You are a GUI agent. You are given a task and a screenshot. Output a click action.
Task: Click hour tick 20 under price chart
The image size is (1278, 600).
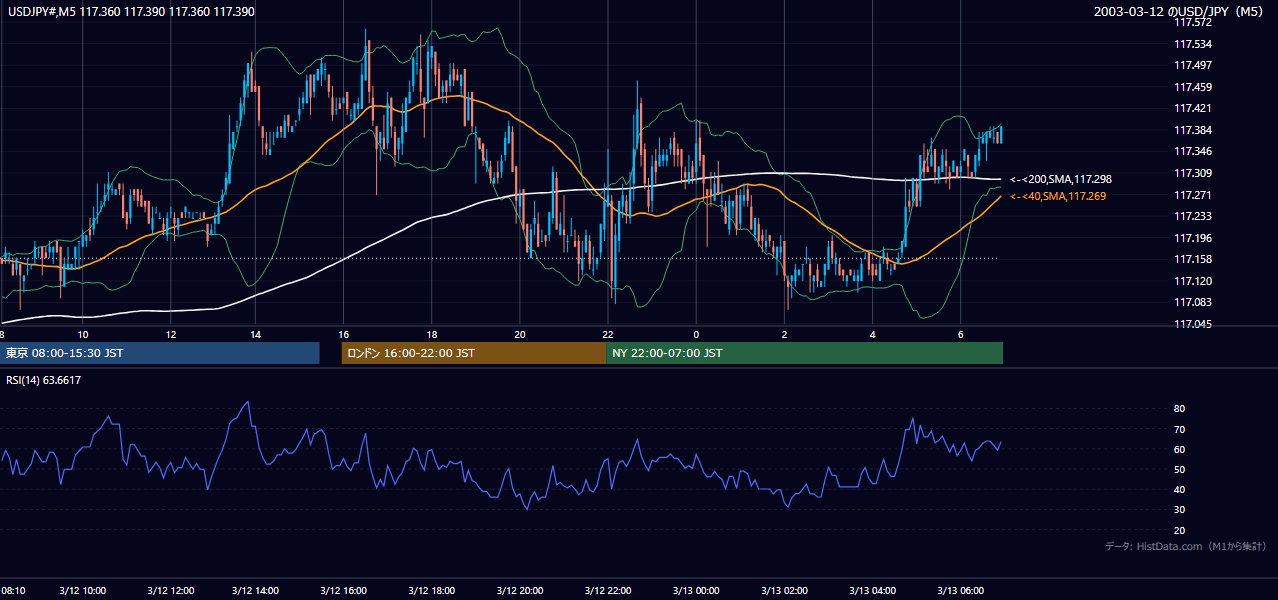520,334
